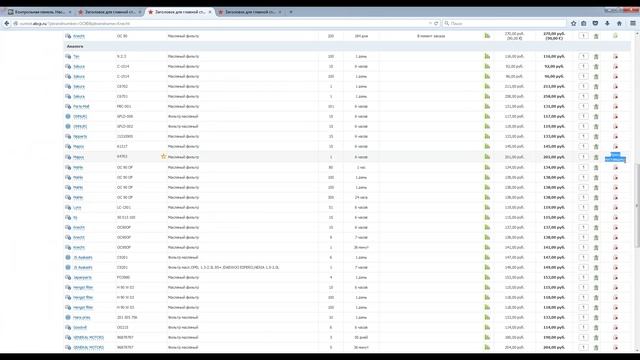Open statistics chart icon in the Lynx row
The width and height of the screenshot is (640, 360).
pos(487,207)
